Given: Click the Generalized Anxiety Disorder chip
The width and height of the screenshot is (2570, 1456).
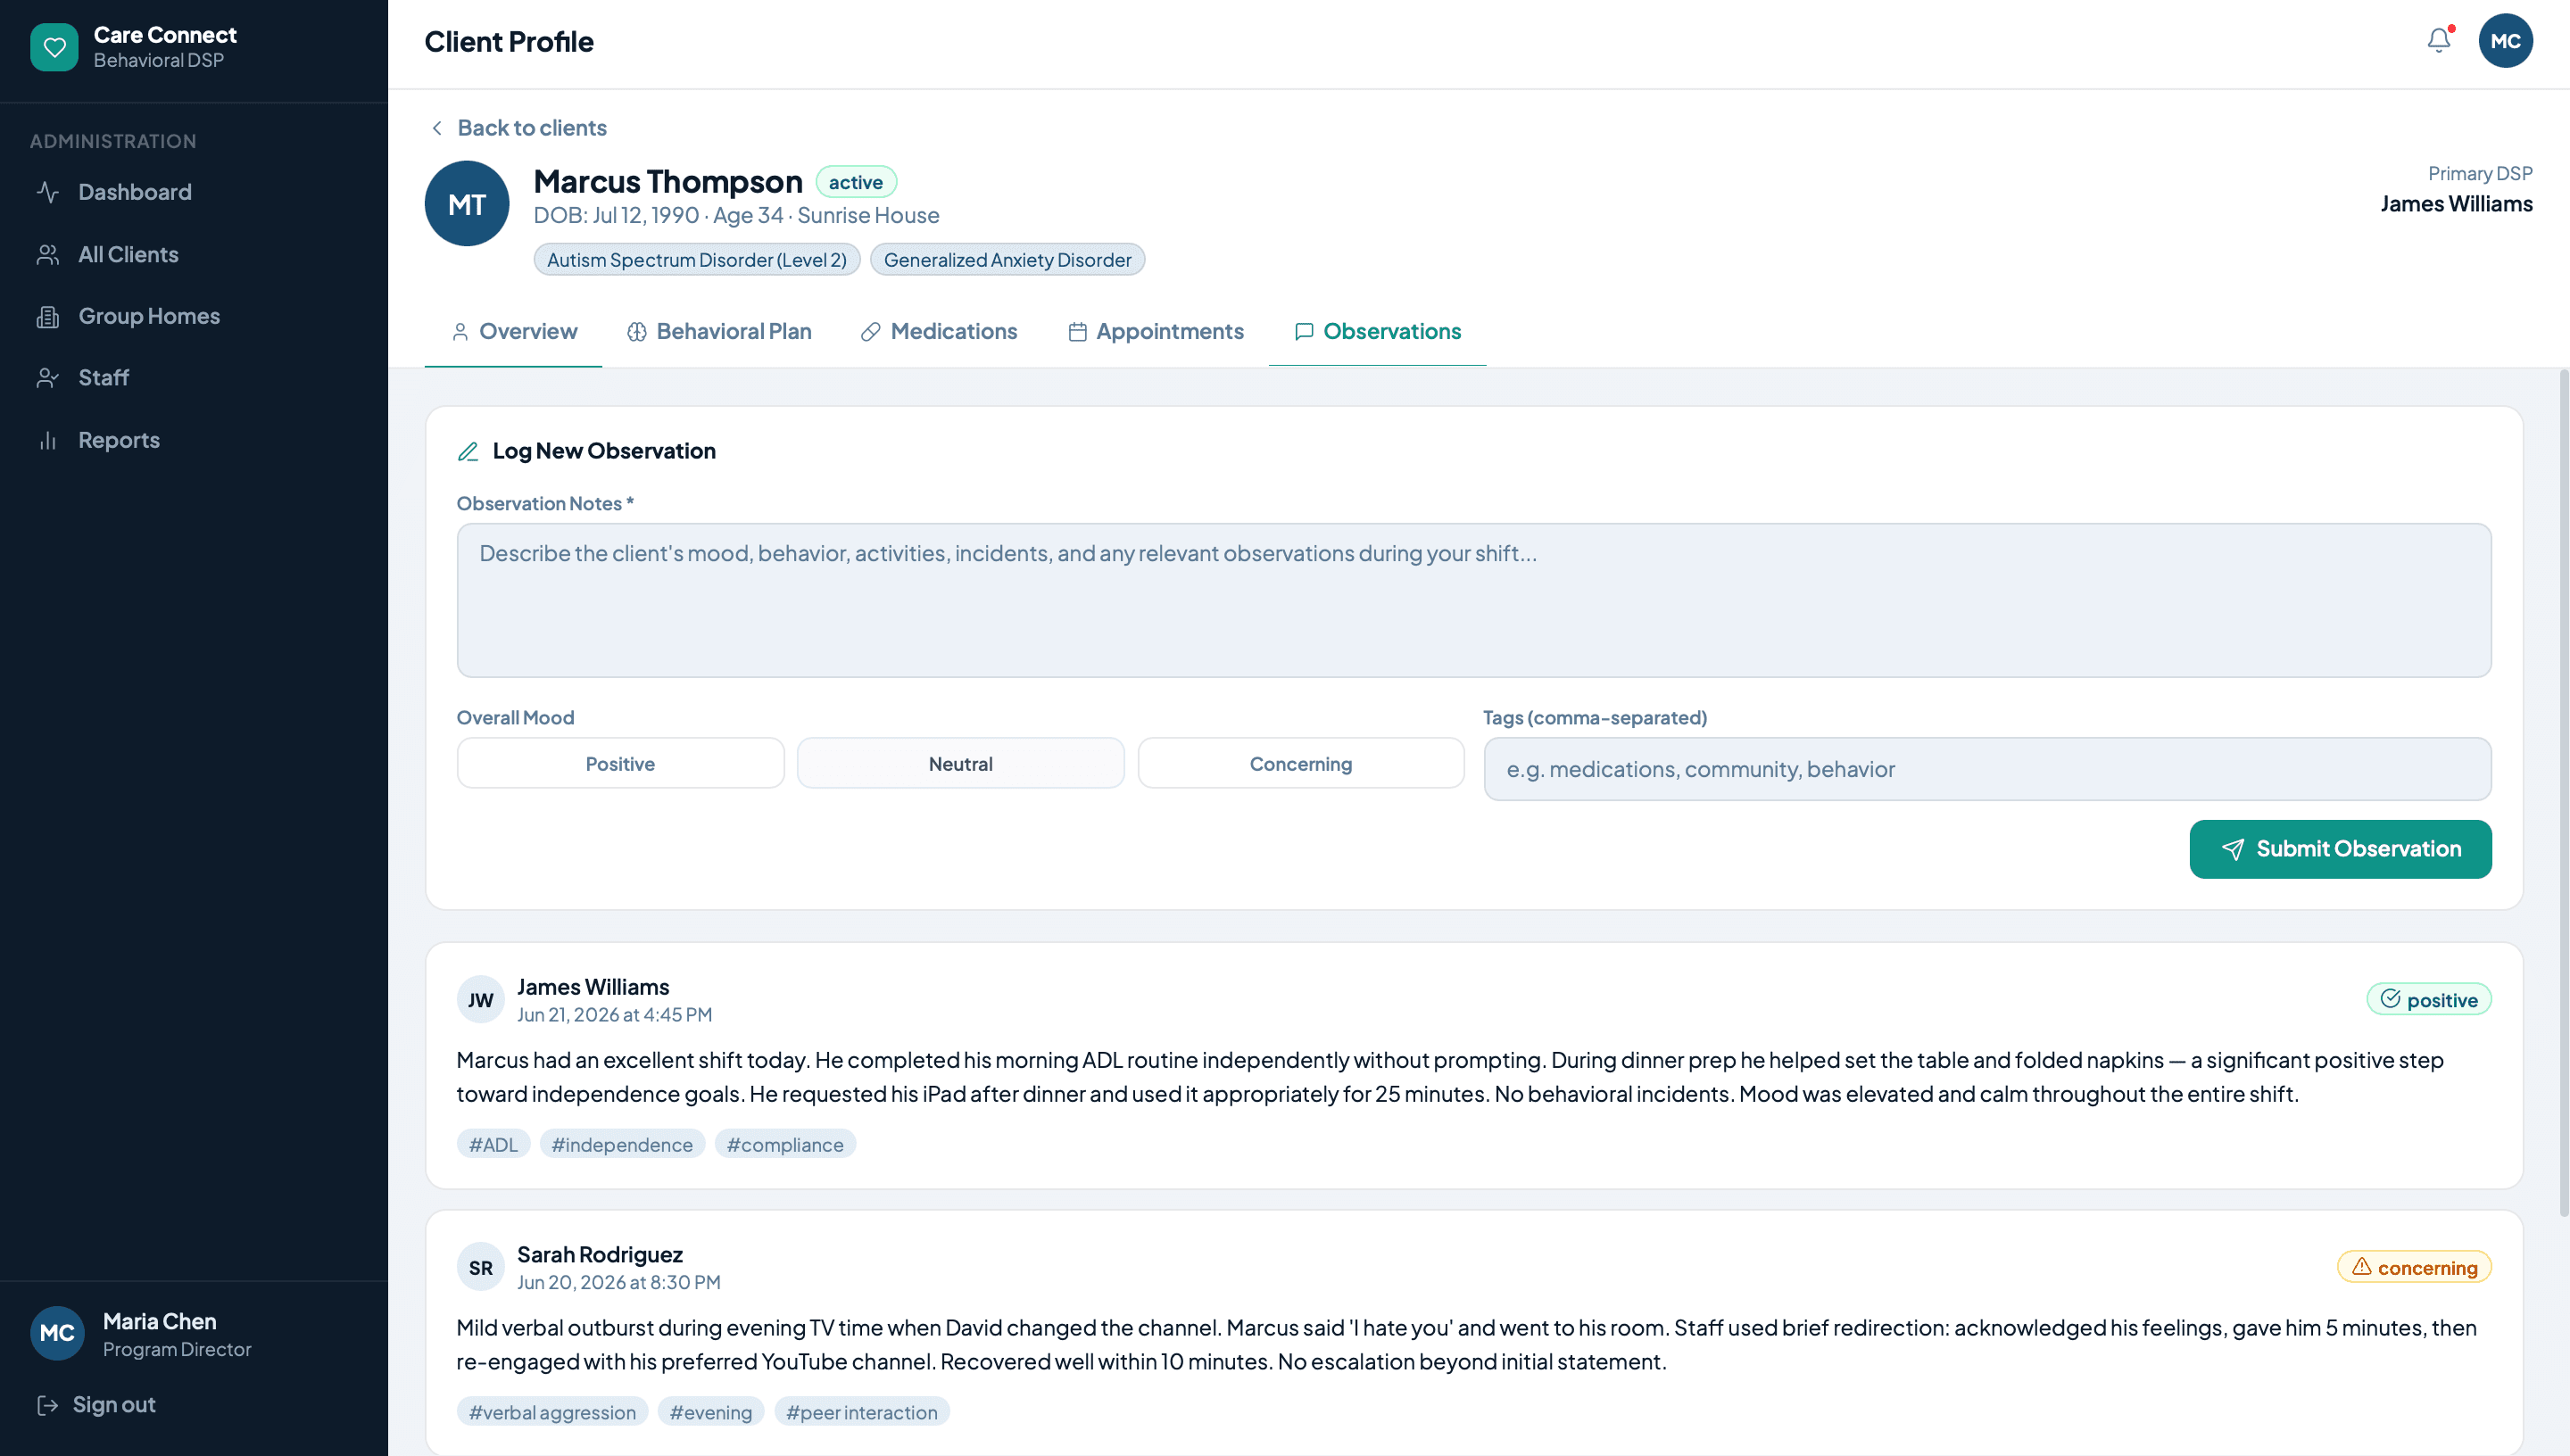Looking at the screenshot, I should [1007, 260].
